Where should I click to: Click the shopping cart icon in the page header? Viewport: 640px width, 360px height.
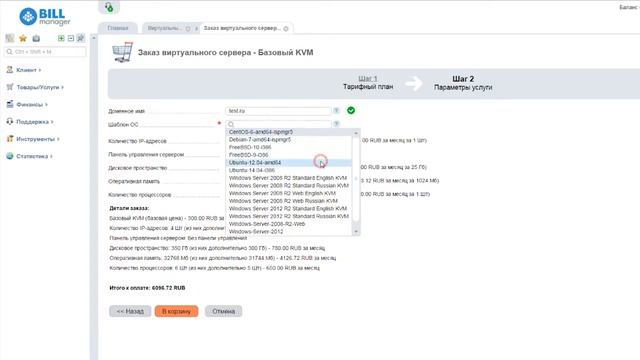coord(122,52)
